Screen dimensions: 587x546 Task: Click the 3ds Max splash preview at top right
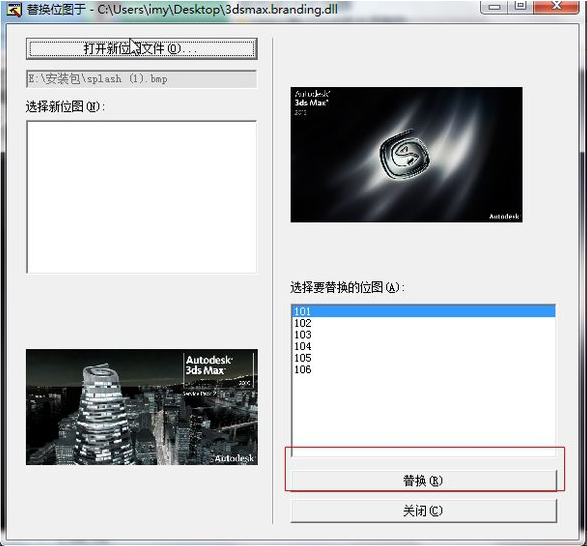click(406, 155)
